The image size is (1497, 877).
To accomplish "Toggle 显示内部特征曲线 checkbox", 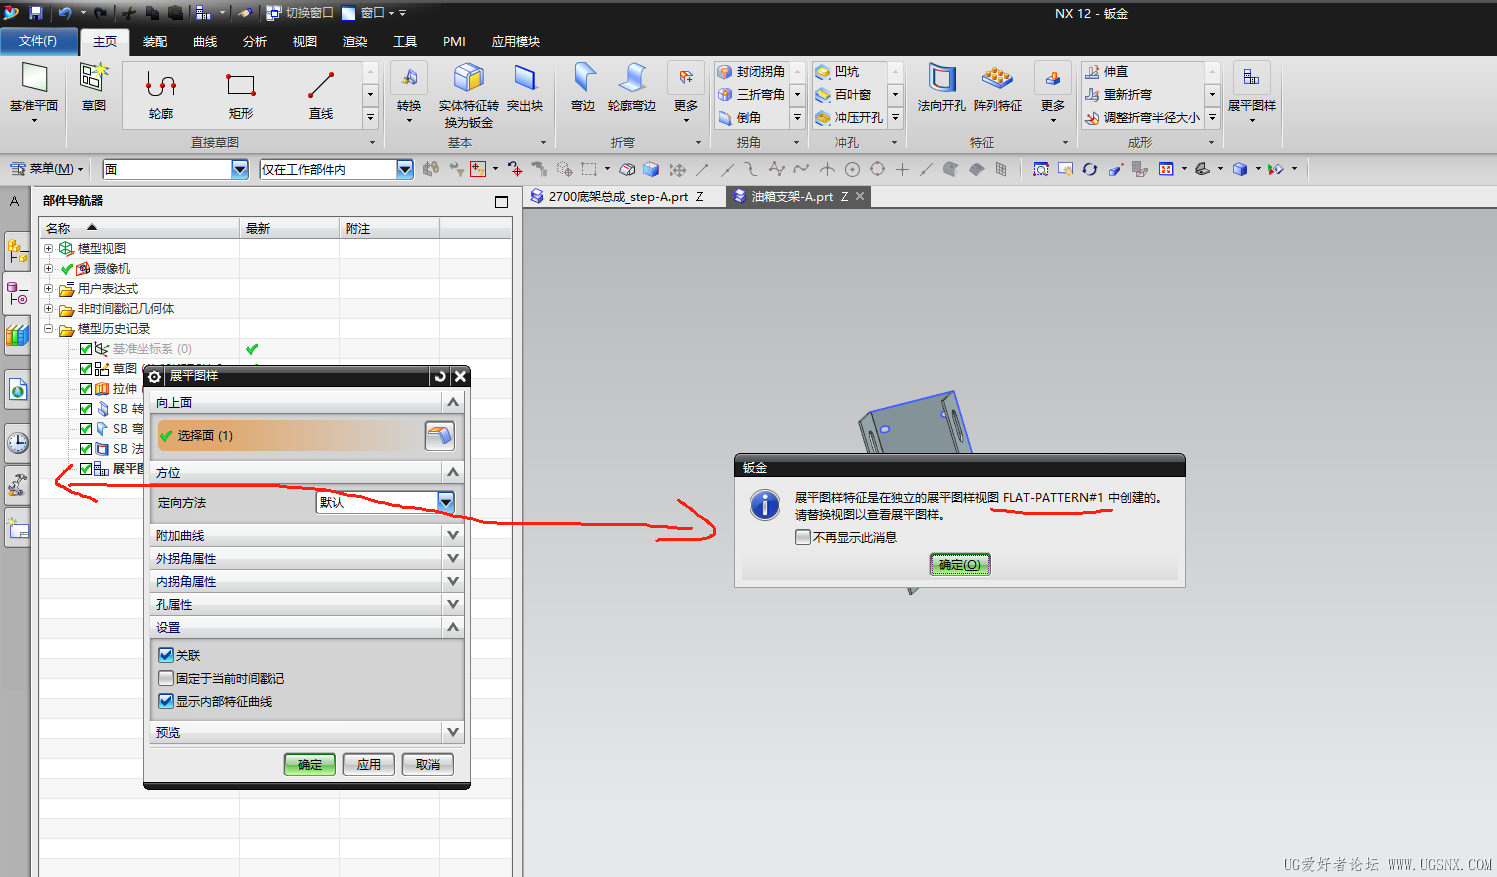I will coord(166,701).
